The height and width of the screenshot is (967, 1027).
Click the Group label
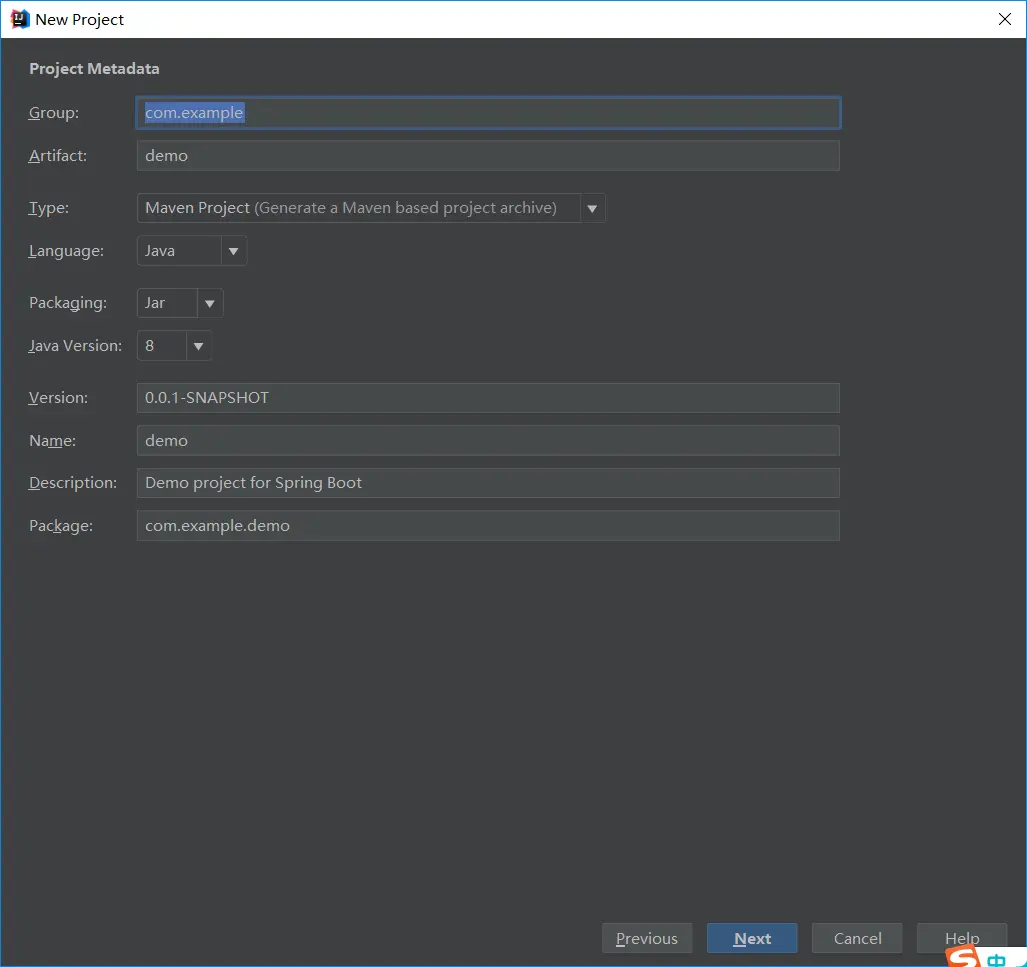pos(54,113)
